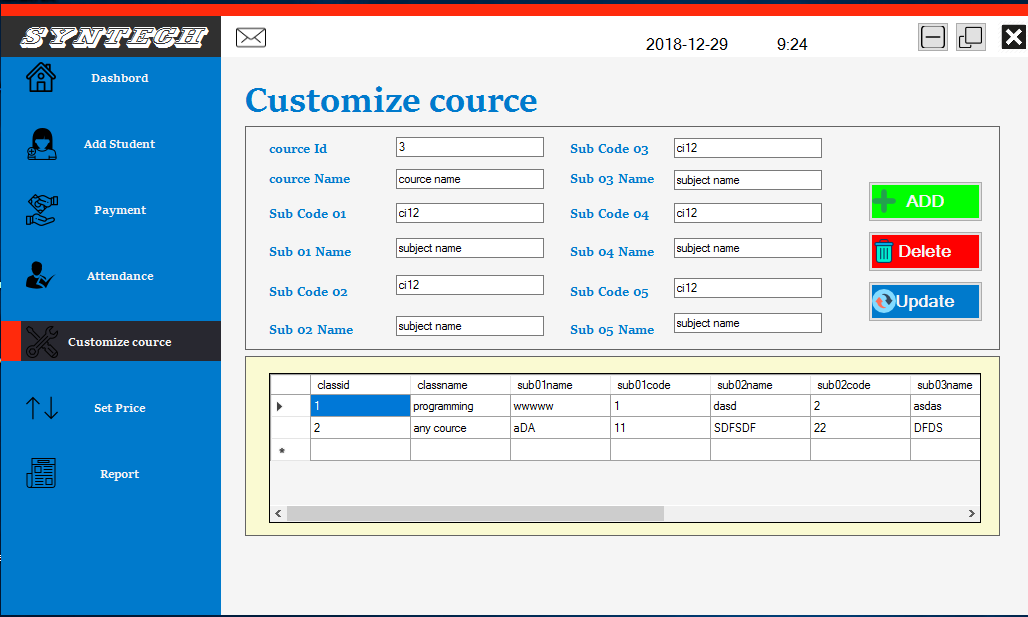Click the Add Student icon
Screen dimensions: 1028x617
[40, 144]
